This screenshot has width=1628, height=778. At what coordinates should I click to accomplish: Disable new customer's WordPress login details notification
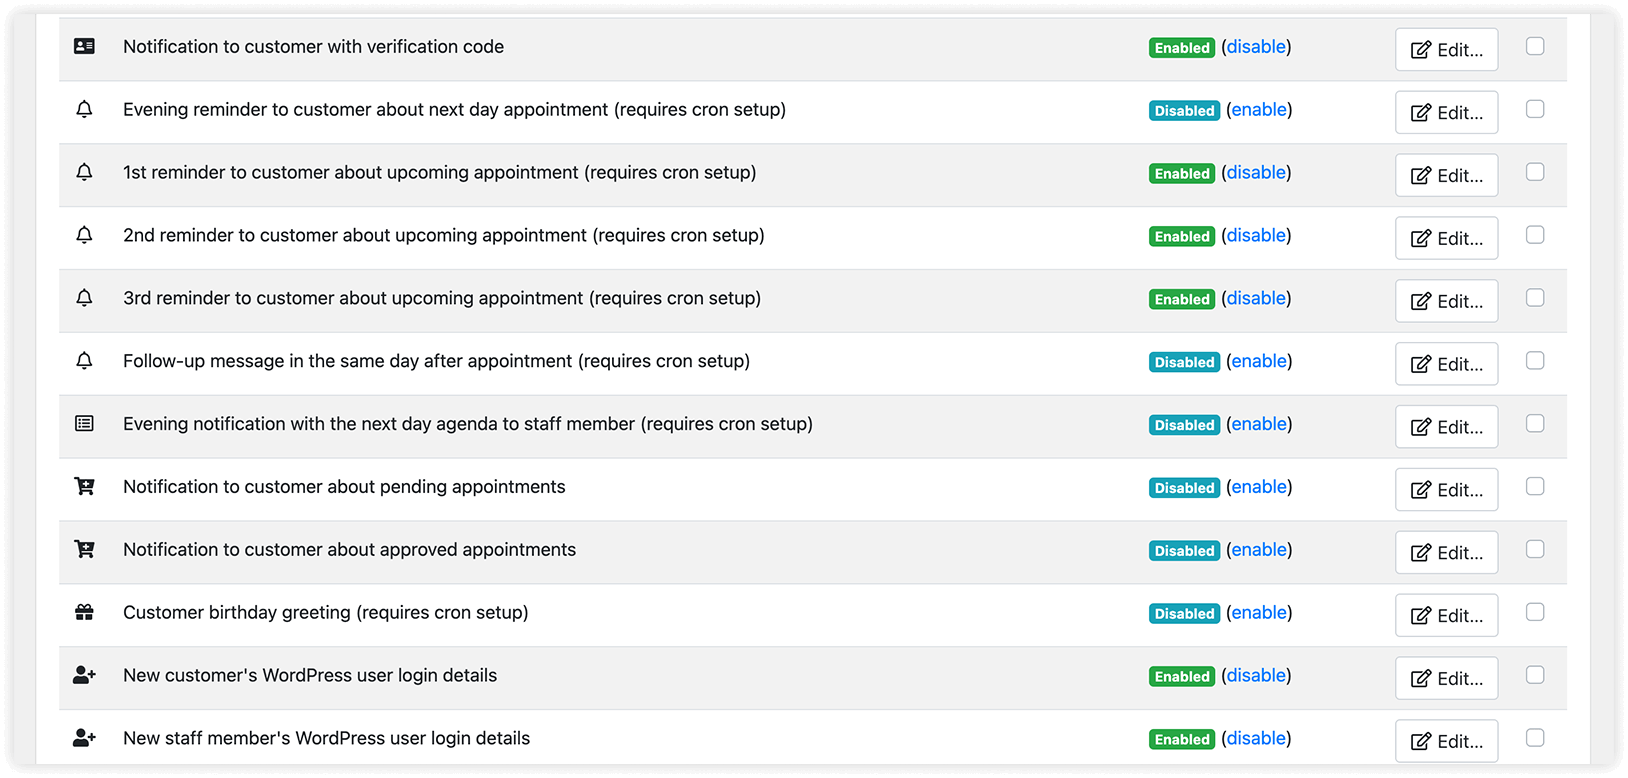coord(1256,676)
